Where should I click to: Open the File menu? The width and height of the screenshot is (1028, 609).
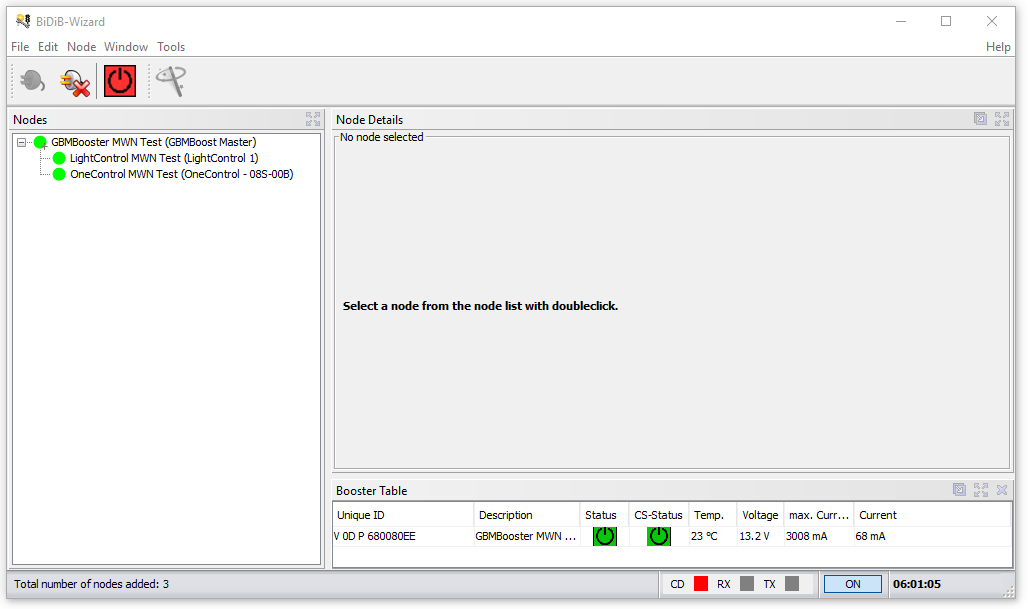pyautogui.click(x=20, y=47)
